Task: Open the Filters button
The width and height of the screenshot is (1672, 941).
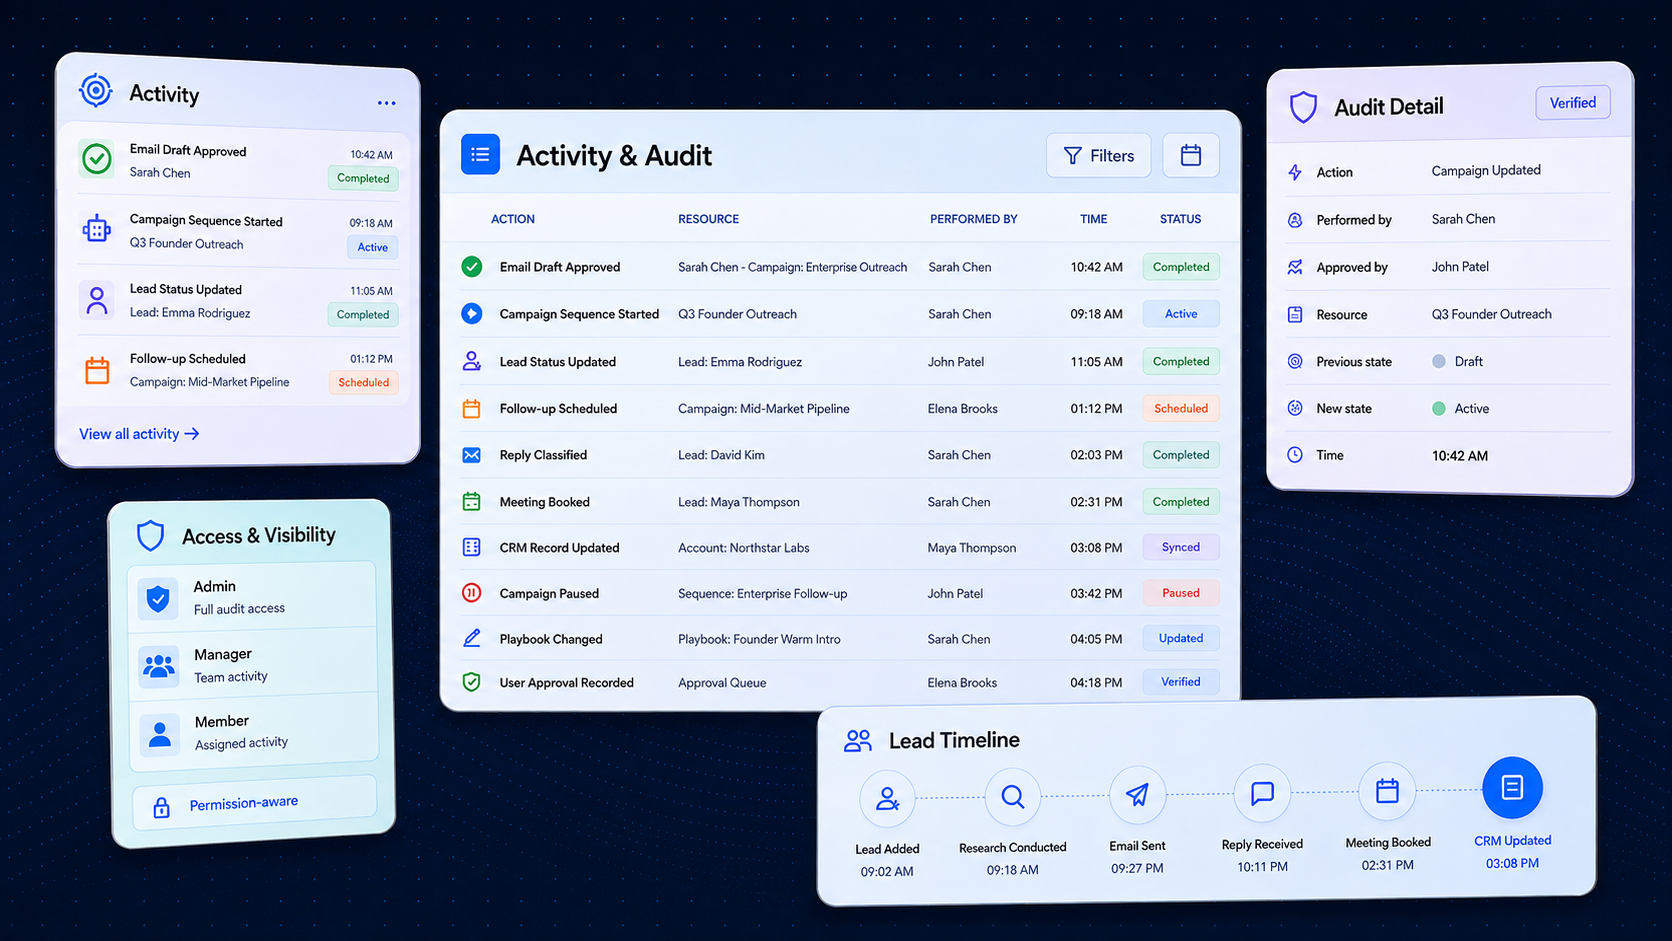Action: [x=1098, y=155]
